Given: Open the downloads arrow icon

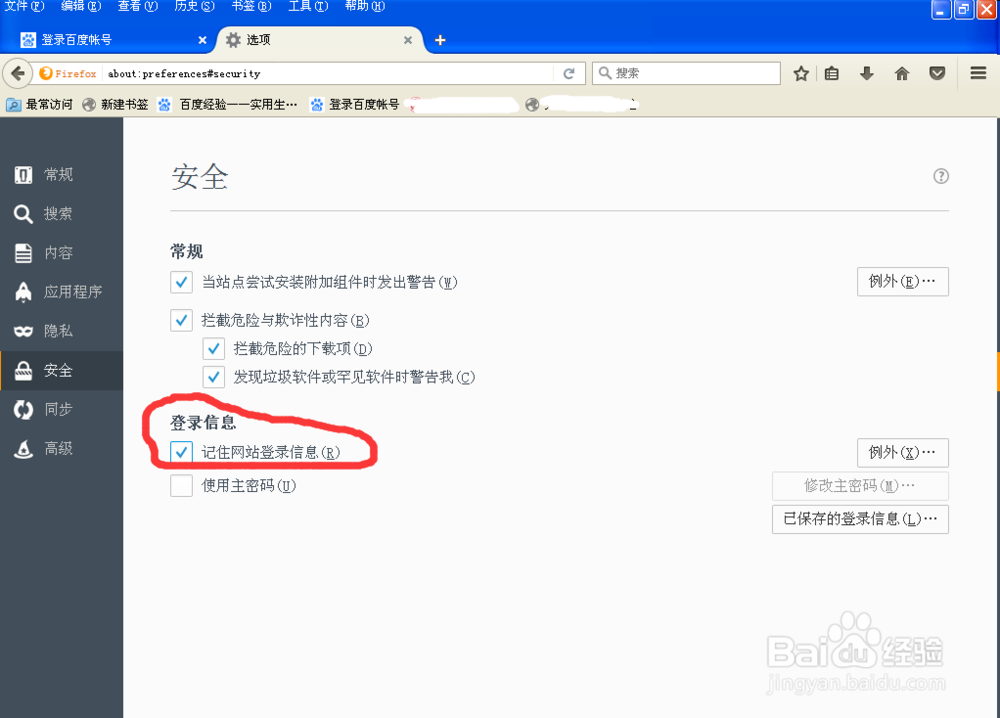Looking at the screenshot, I should pyautogui.click(x=867, y=73).
